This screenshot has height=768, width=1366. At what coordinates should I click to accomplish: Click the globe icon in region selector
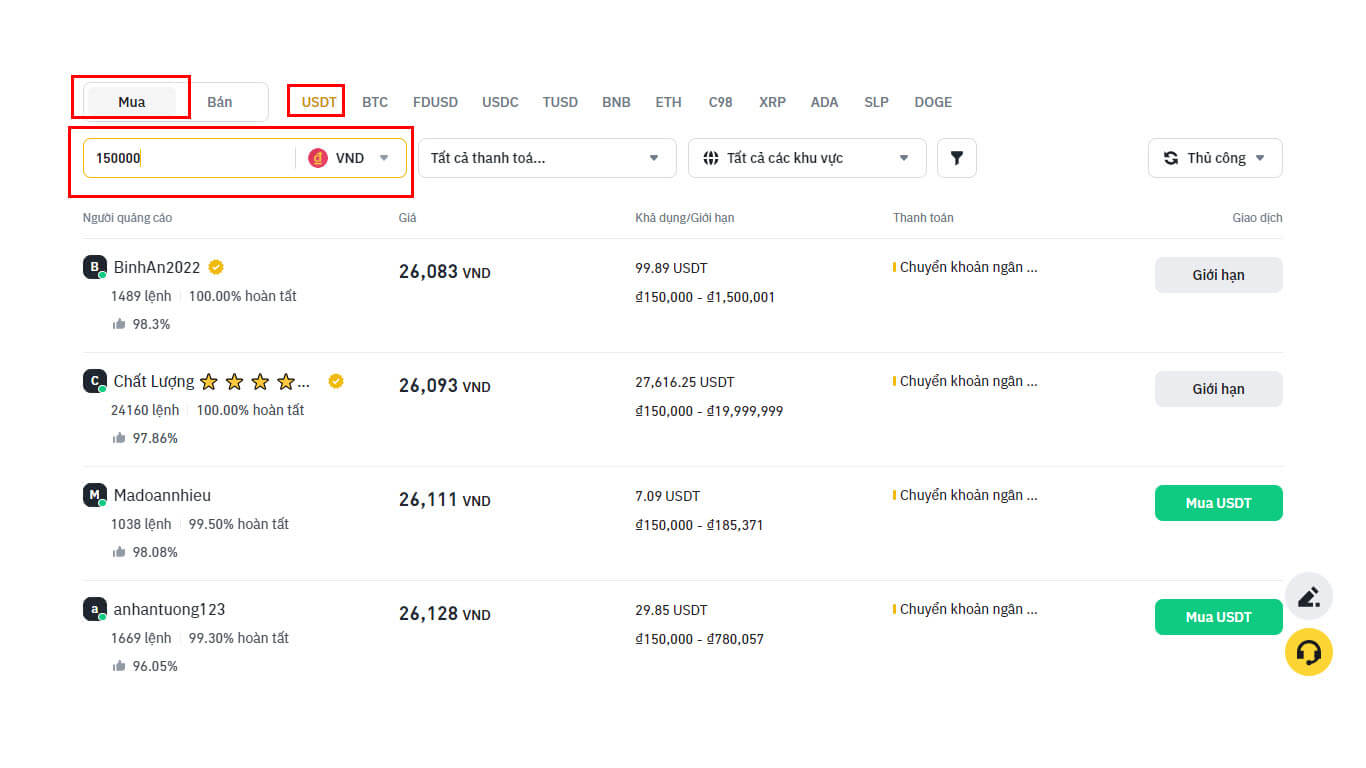[x=710, y=157]
